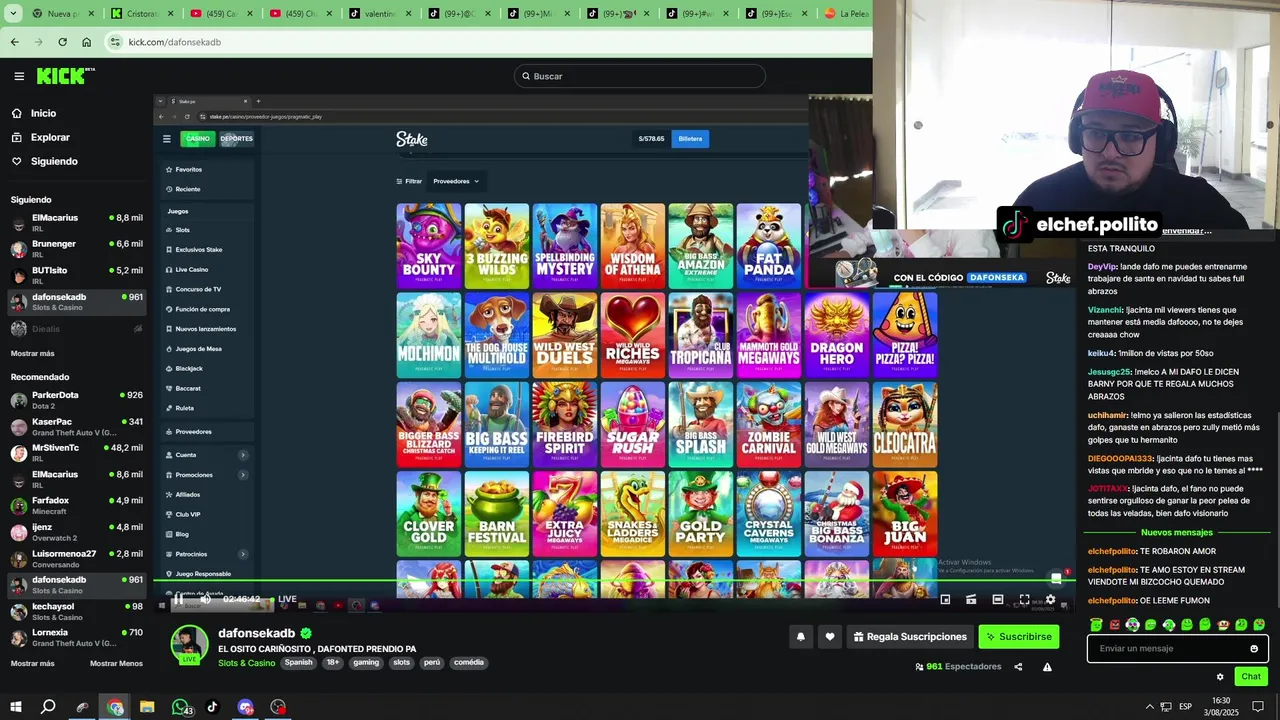1280x720 pixels.
Task: Jump to Nuevos mensajes in chat
Action: pyautogui.click(x=1176, y=532)
